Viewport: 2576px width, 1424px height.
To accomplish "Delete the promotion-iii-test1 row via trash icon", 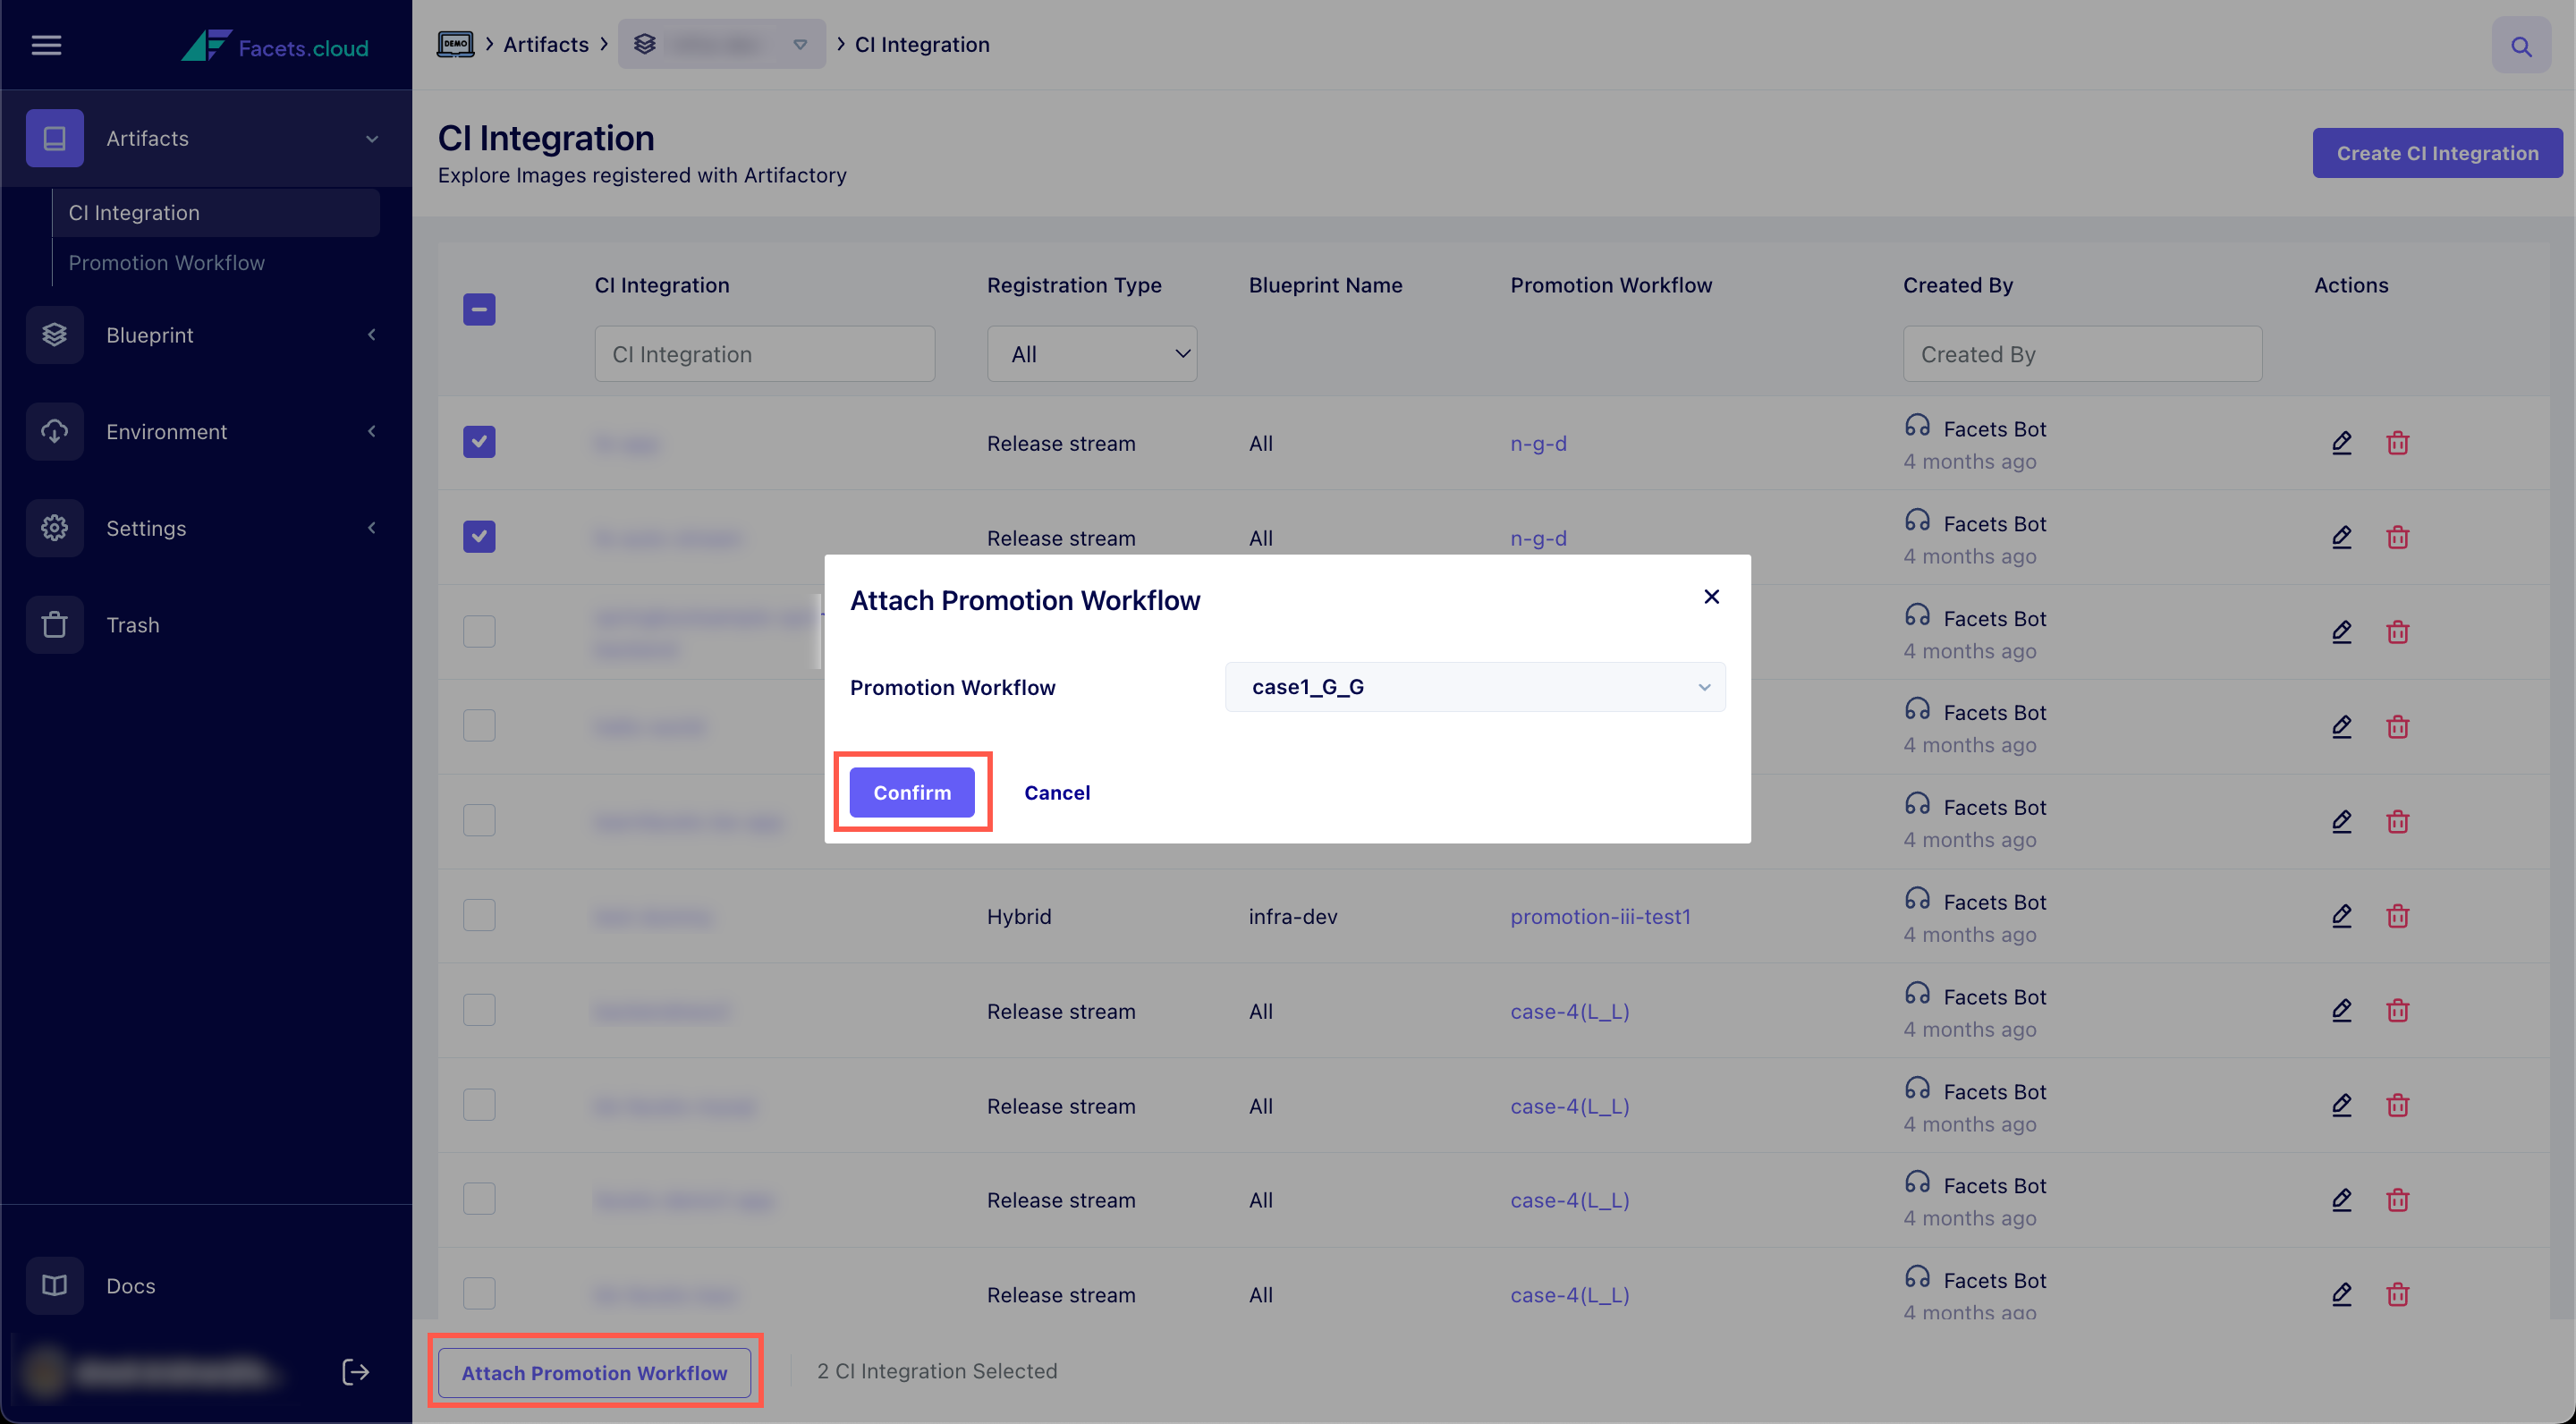I will pos(2397,916).
